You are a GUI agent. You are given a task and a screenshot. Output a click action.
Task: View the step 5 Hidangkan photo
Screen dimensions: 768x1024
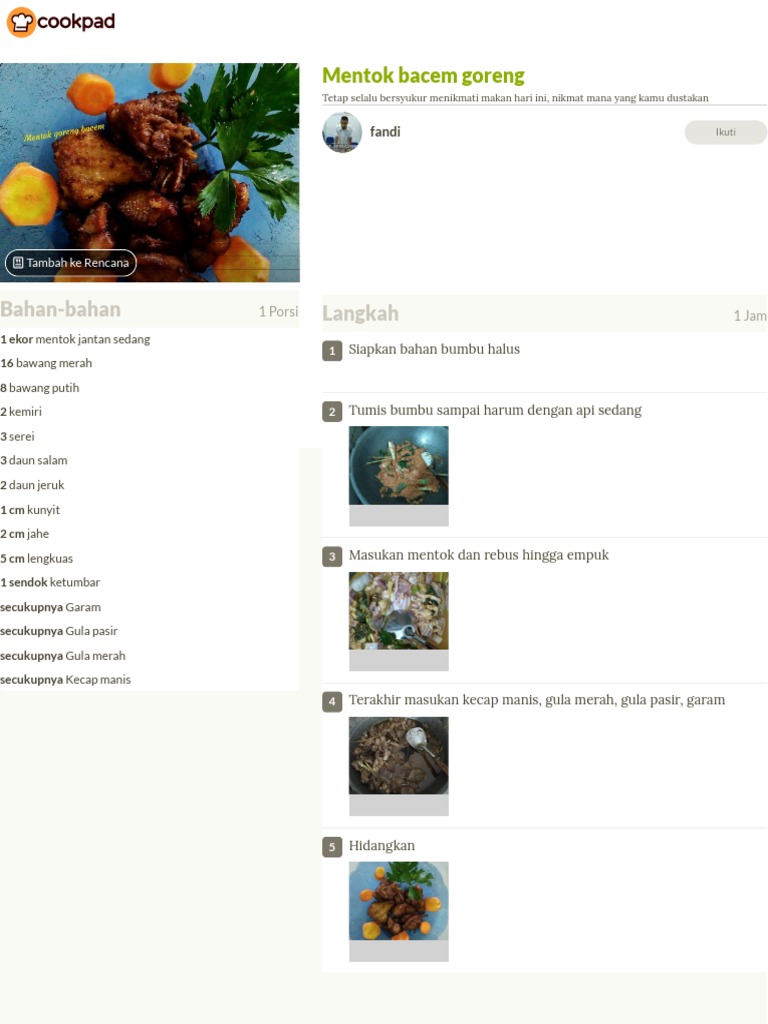pyautogui.click(x=398, y=901)
